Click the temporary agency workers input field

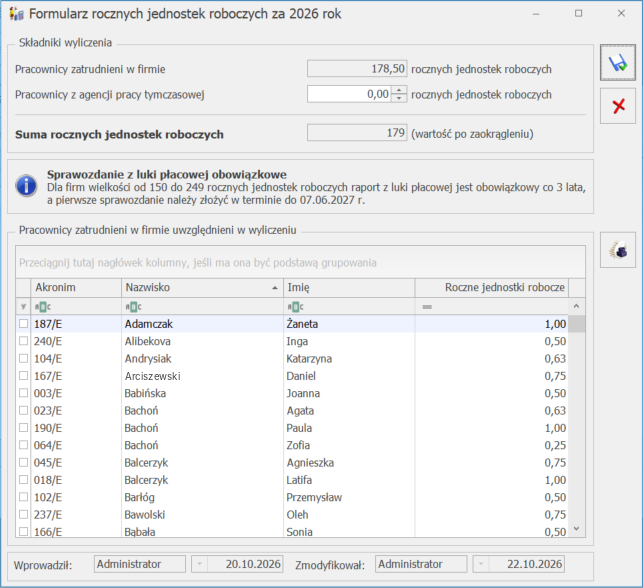pos(349,94)
